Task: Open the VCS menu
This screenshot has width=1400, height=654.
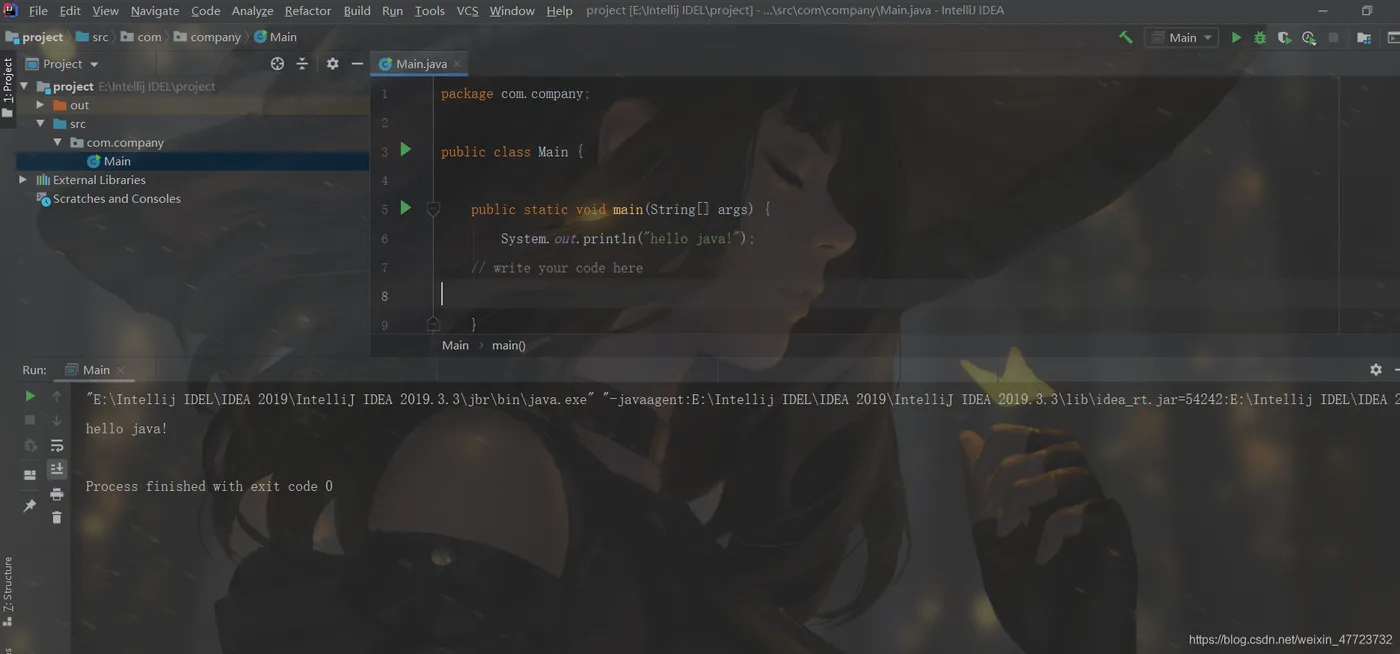Action: point(467,10)
